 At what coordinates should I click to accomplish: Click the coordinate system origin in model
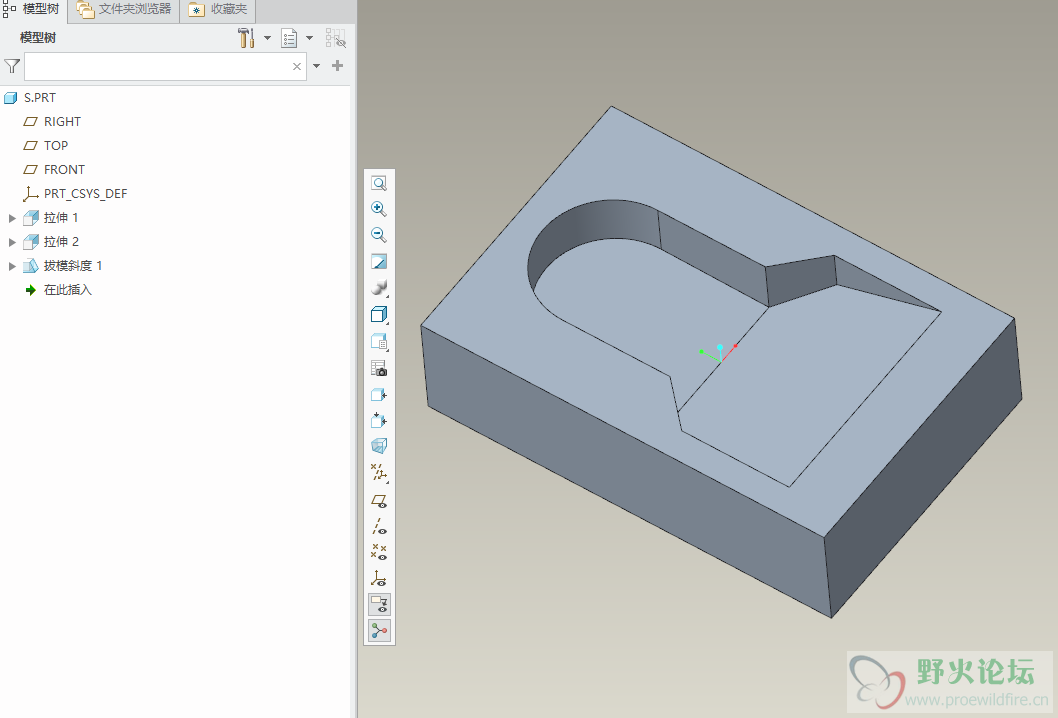tap(721, 360)
